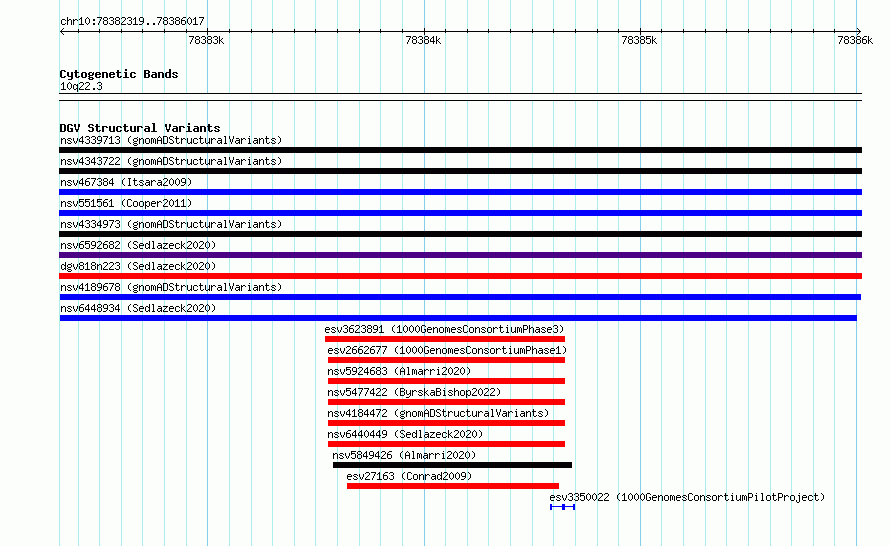This screenshot has height=546, width=890.
Task: Select the red bar under nsv4184472
Action: pos(446,423)
